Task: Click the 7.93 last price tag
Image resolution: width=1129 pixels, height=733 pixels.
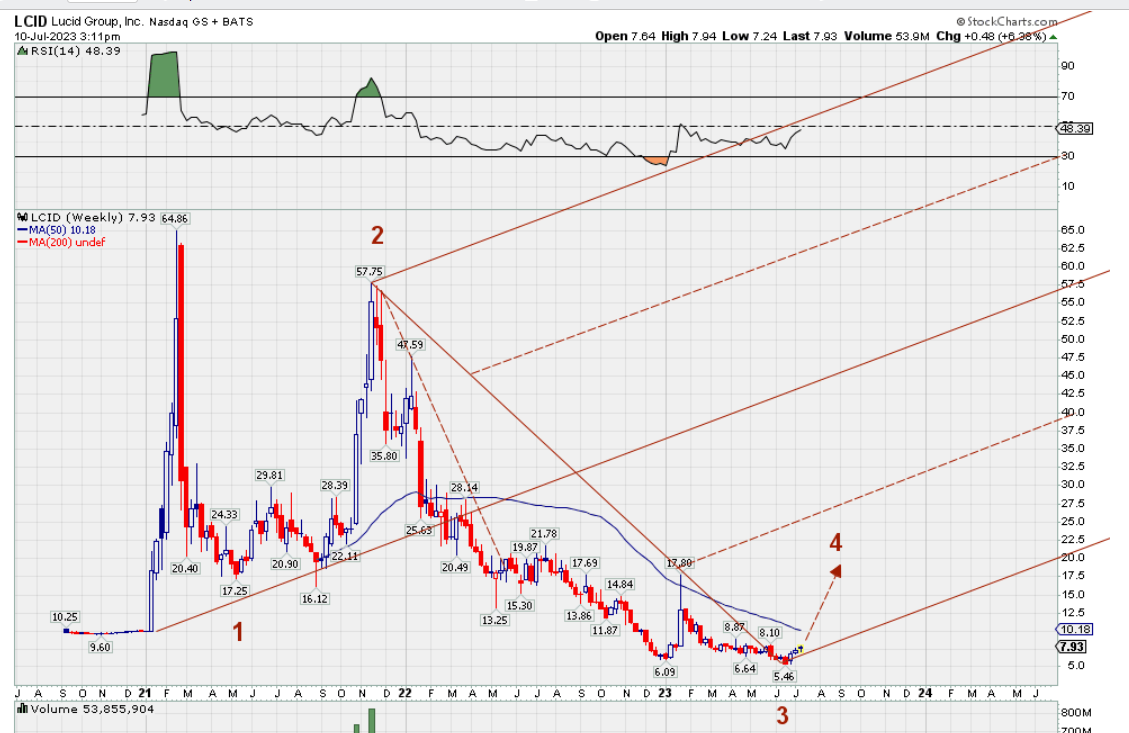Action: point(1073,647)
